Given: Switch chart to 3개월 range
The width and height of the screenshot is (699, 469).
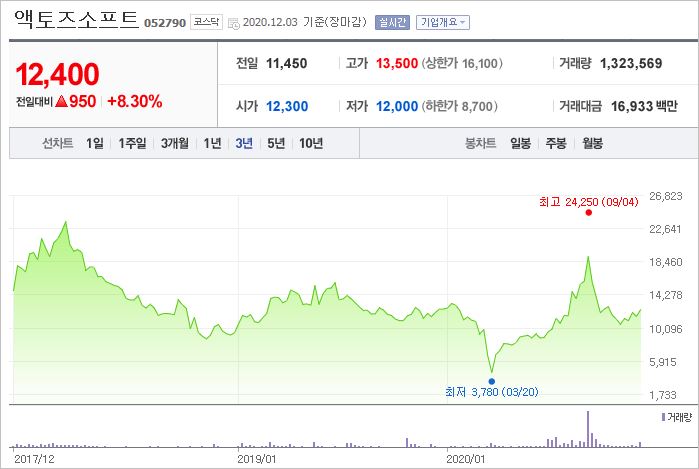Looking at the screenshot, I should point(175,143).
